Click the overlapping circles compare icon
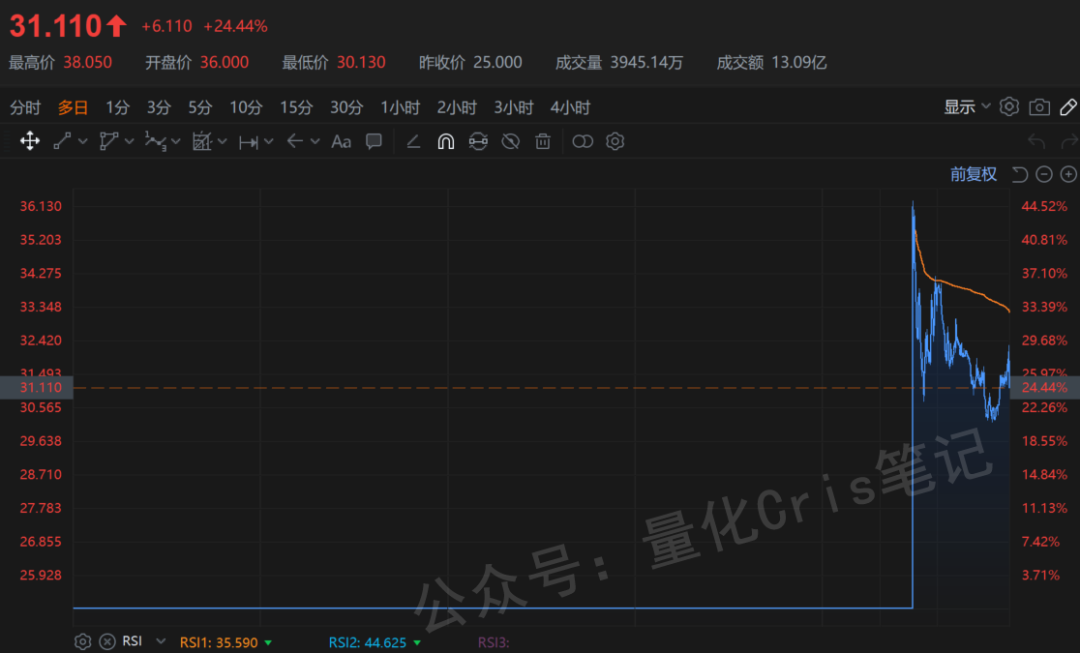 [x=583, y=141]
